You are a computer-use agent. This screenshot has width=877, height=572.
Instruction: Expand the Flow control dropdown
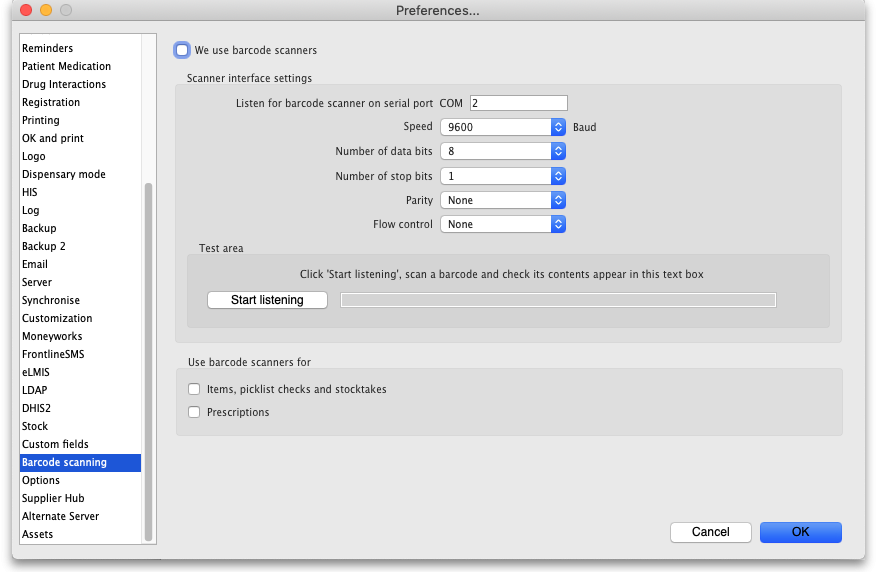(x=503, y=224)
